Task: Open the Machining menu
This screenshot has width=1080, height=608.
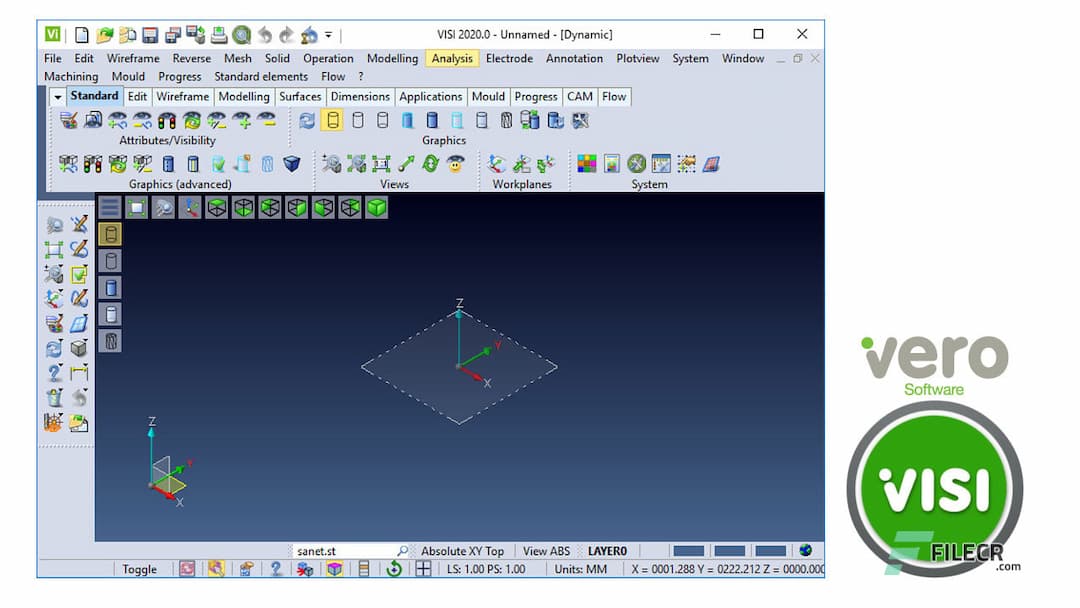Action: (x=70, y=76)
